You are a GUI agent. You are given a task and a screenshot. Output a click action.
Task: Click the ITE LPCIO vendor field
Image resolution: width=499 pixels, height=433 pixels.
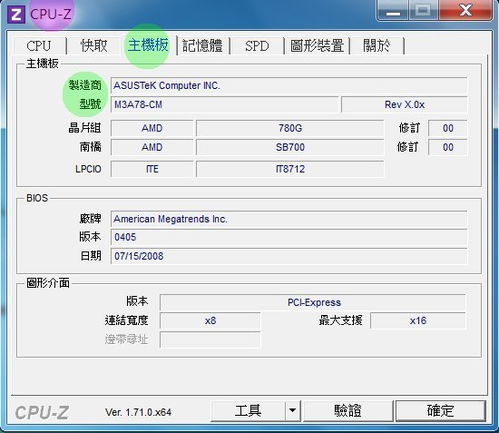(x=152, y=169)
